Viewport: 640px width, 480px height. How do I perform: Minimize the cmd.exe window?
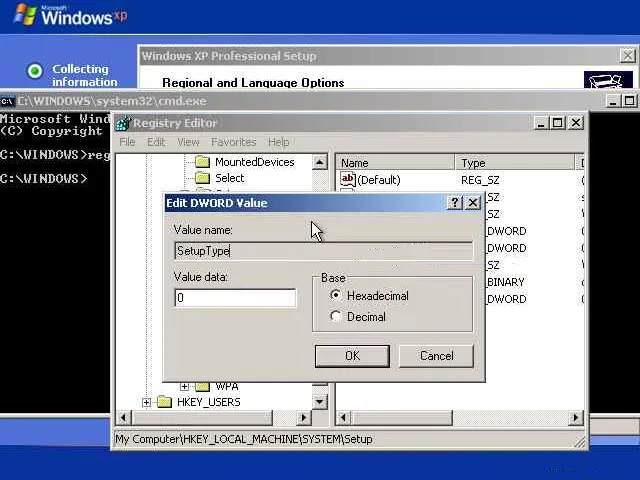pyautogui.click(x=612, y=101)
